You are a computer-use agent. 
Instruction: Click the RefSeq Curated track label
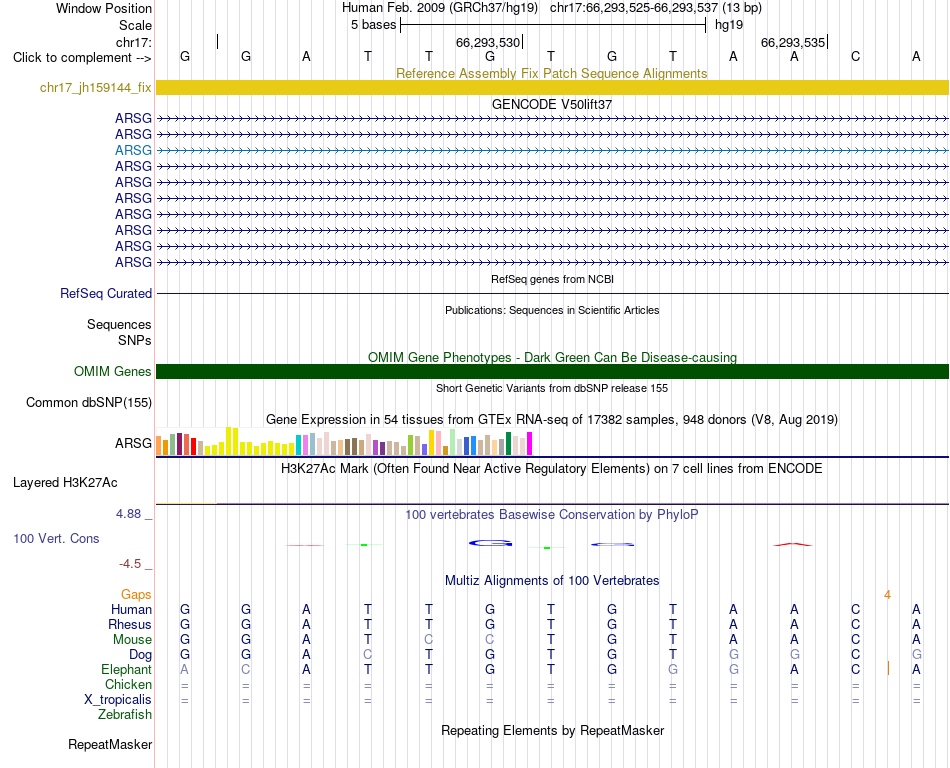point(106,294)
